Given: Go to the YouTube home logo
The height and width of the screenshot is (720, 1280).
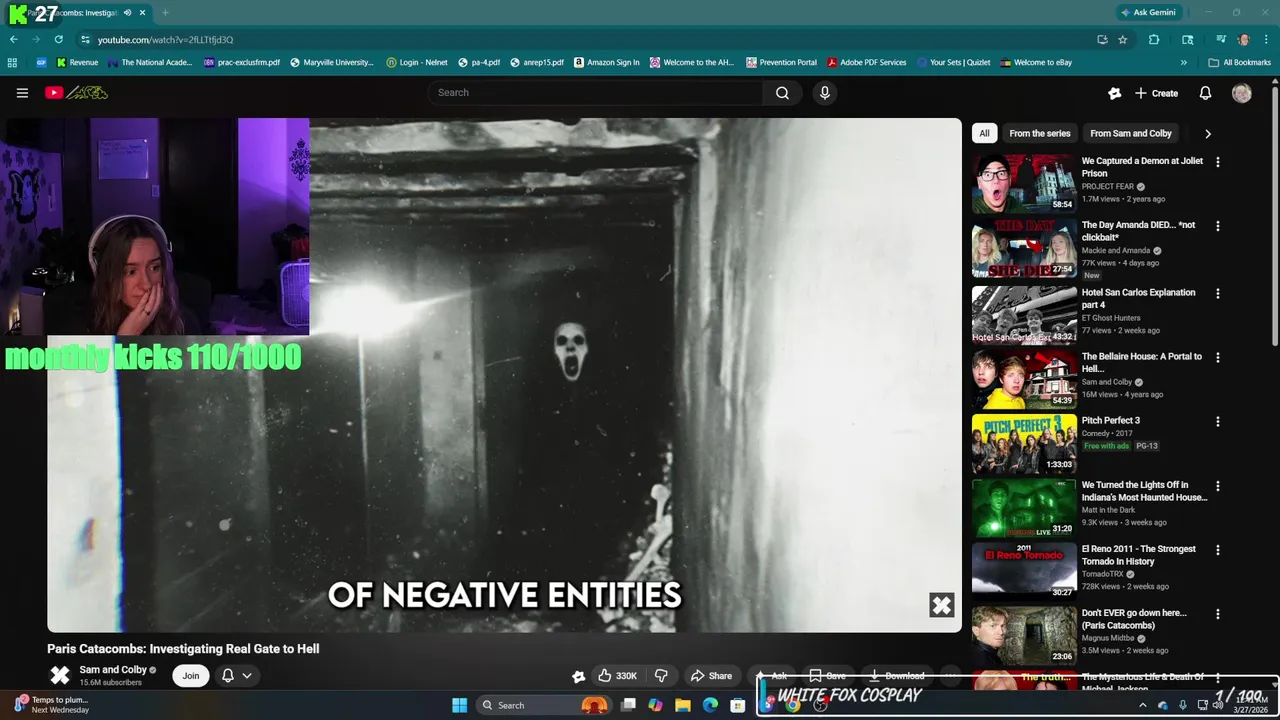Looking at the screenshot, I should tap(76, 93).
